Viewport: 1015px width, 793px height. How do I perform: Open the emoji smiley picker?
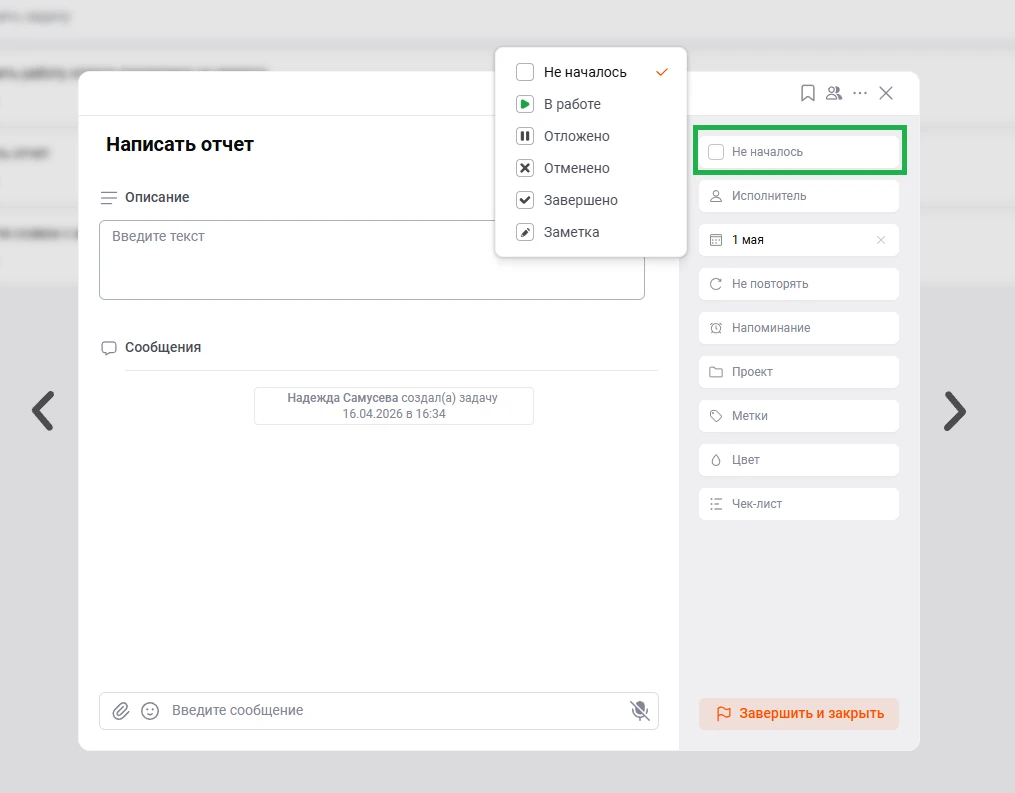(150, 711)
